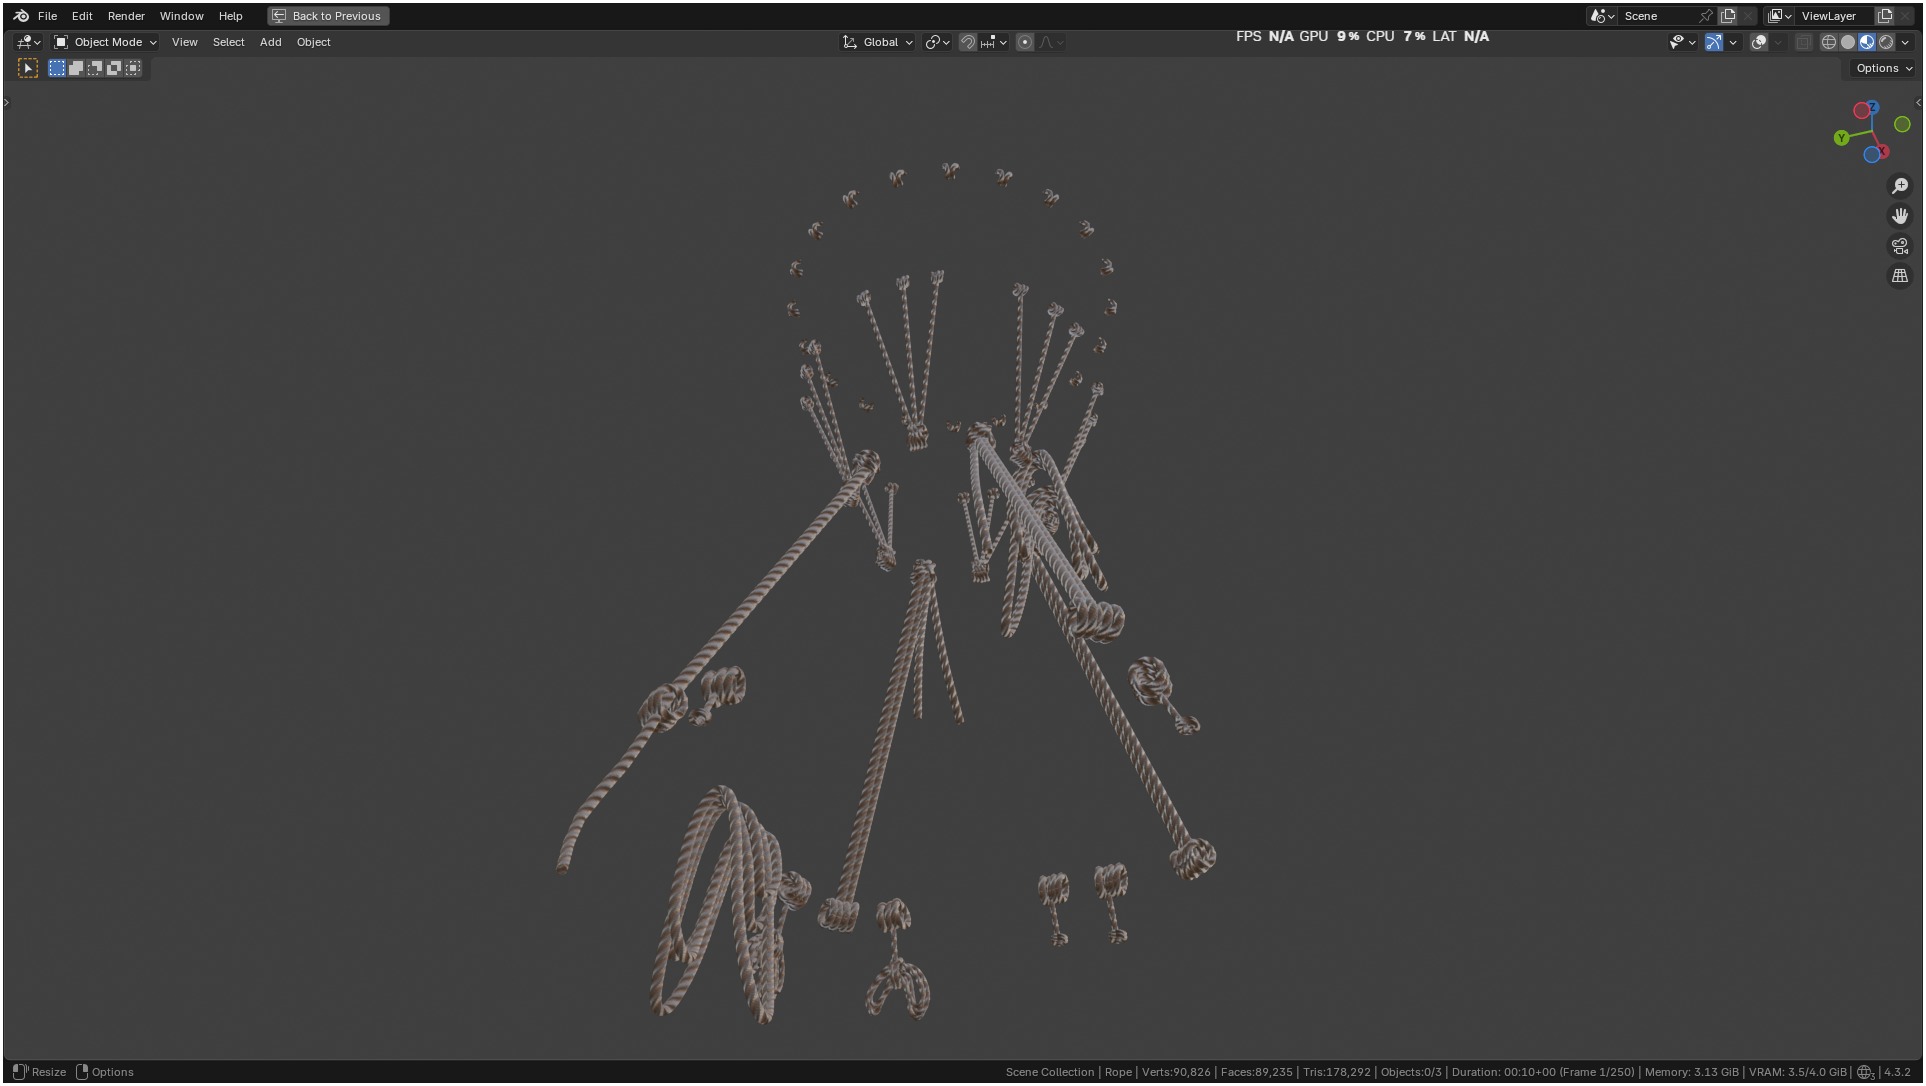Toggle proportional editing
Viewport: 1926px width, 1086px height.
click(x=1025, y=42)
